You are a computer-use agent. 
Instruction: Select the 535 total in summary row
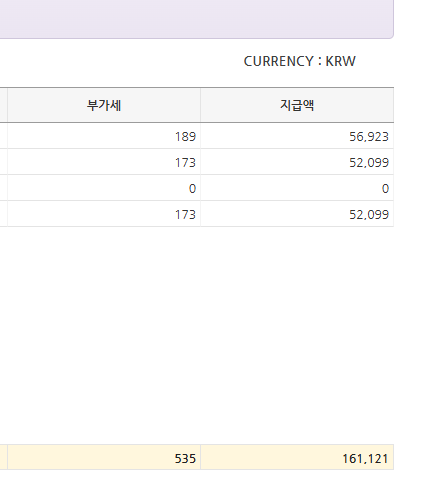tap(104, 457)
